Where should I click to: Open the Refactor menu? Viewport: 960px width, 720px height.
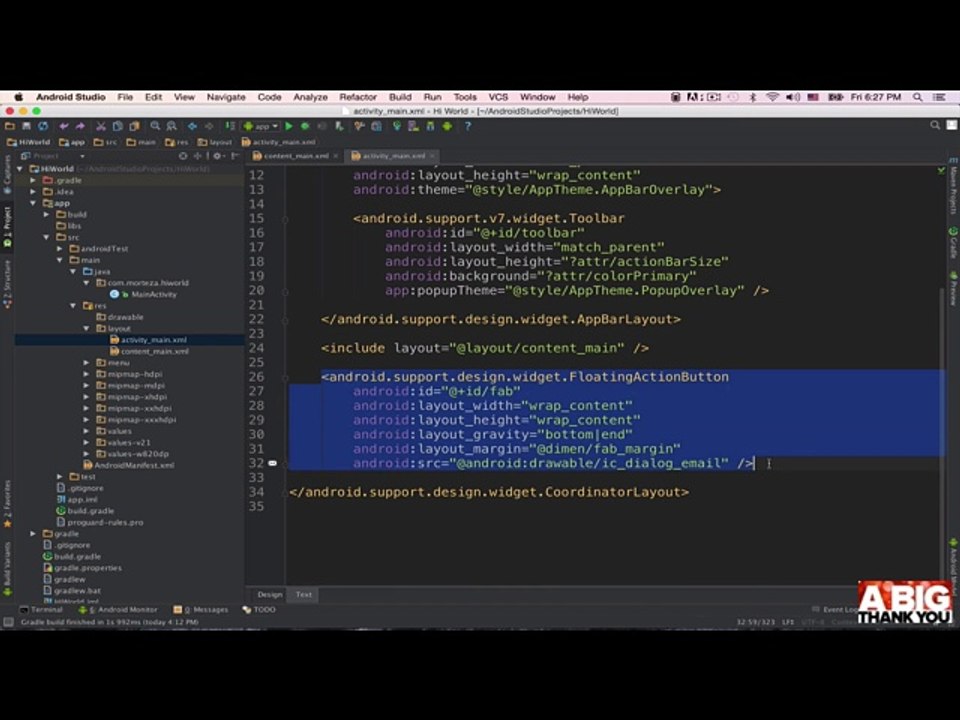(358, 97)
